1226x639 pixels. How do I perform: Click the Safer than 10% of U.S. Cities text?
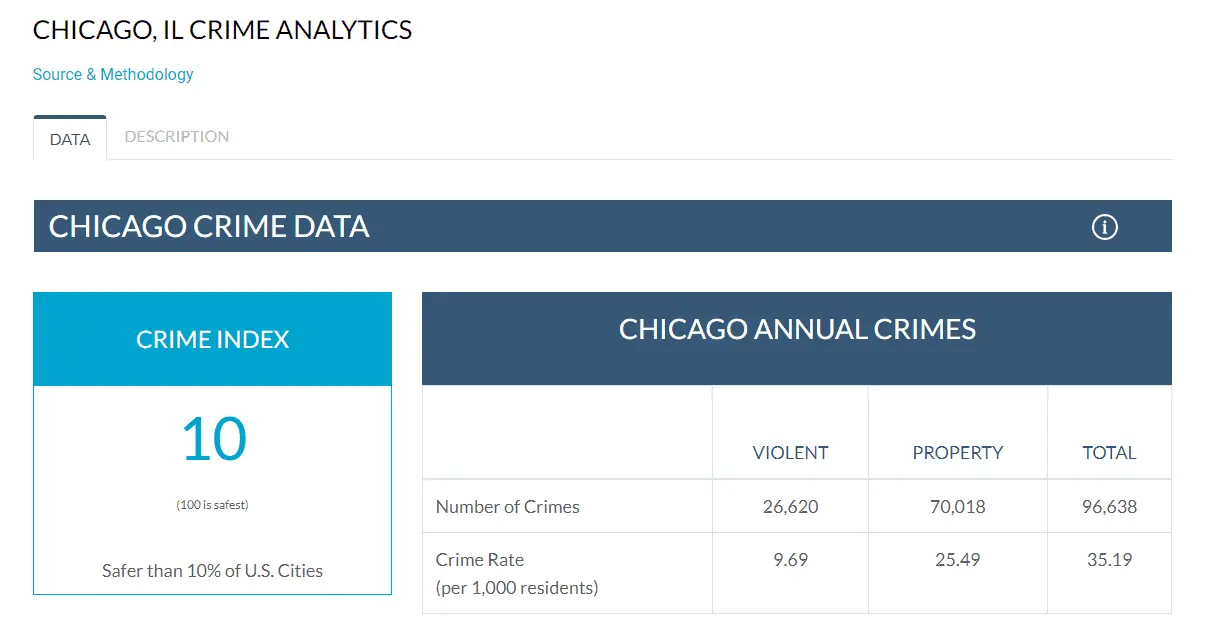click(x=212, y=571)
